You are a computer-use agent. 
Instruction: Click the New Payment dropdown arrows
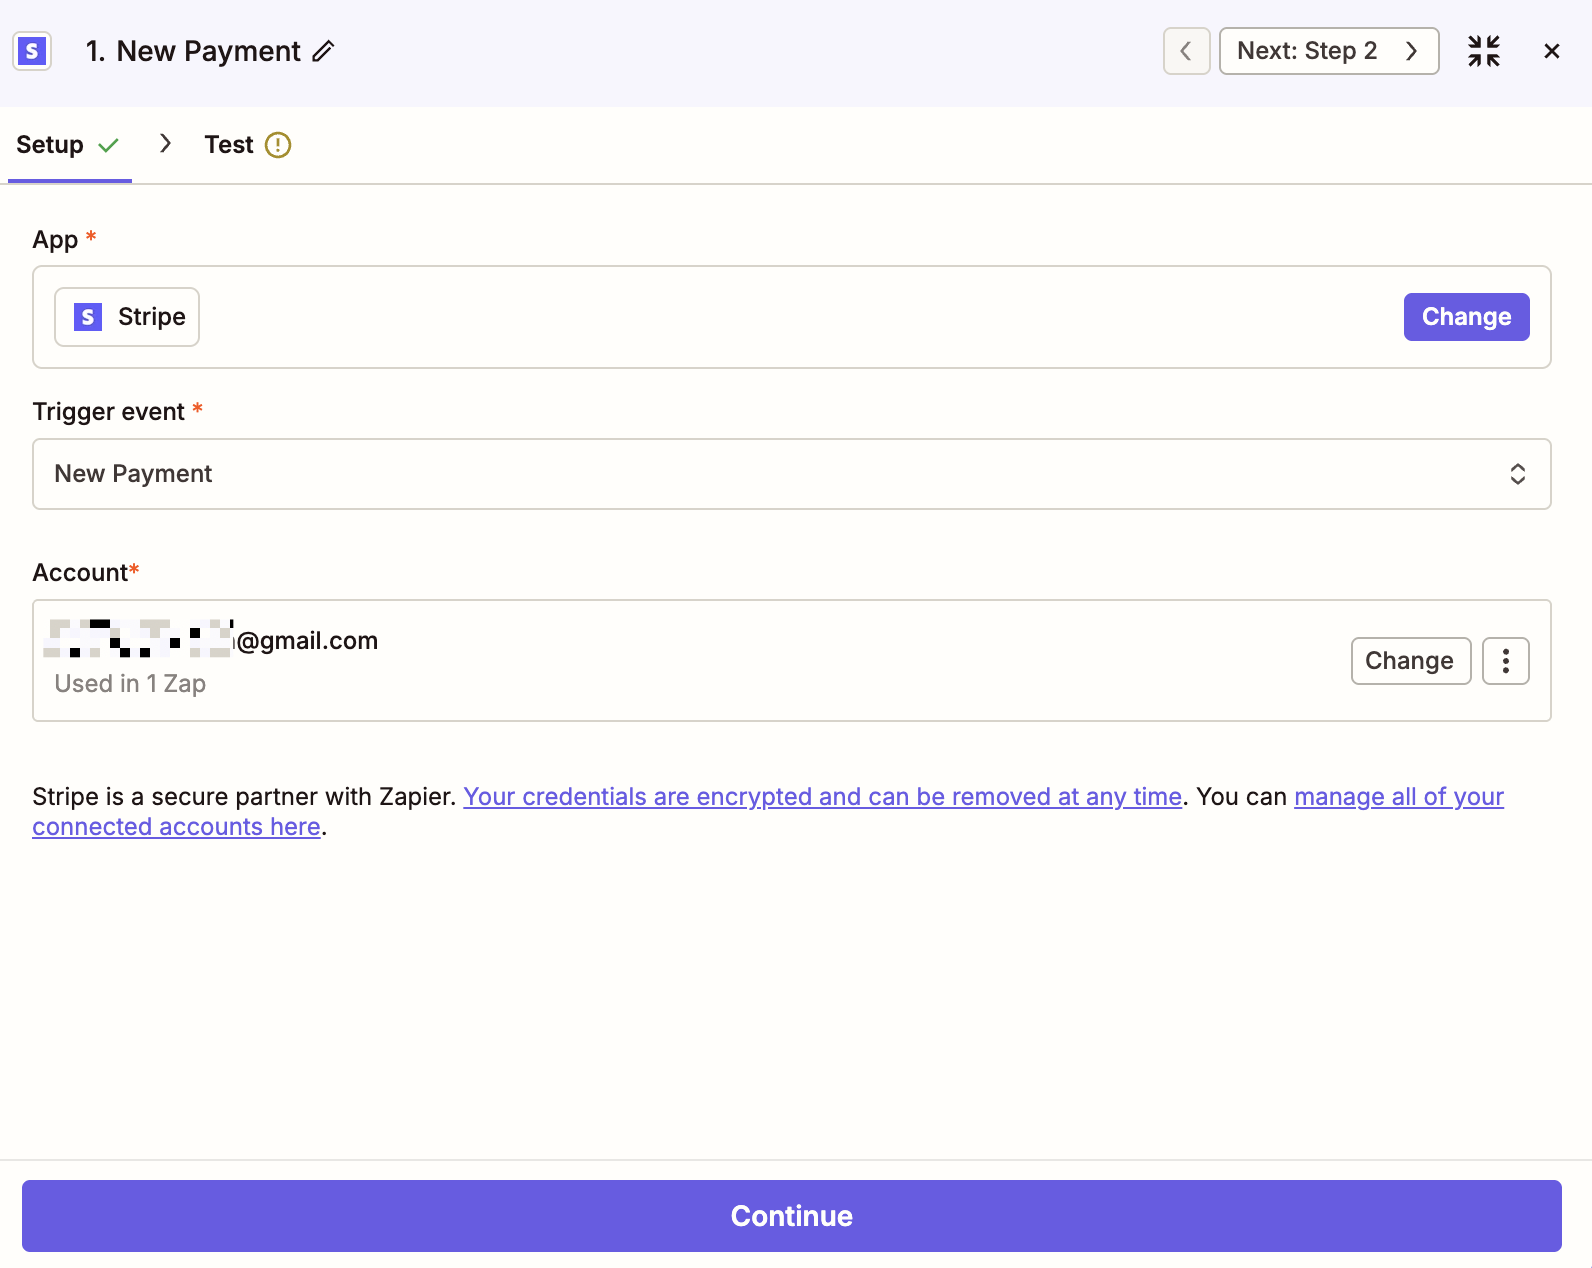click(x=1517, y=474)
